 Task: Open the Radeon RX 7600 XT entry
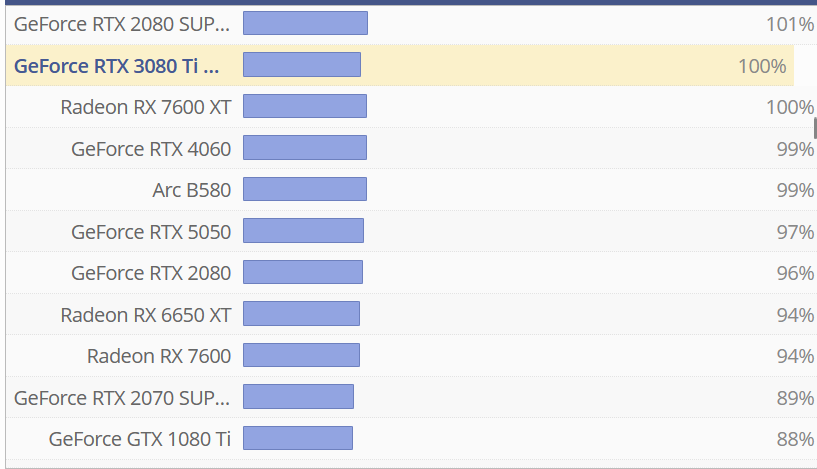coord(146,107)
